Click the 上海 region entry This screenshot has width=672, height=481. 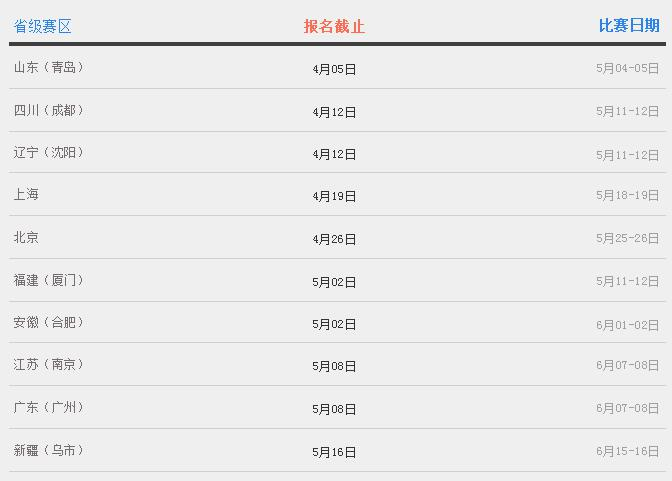pos(26,194)
